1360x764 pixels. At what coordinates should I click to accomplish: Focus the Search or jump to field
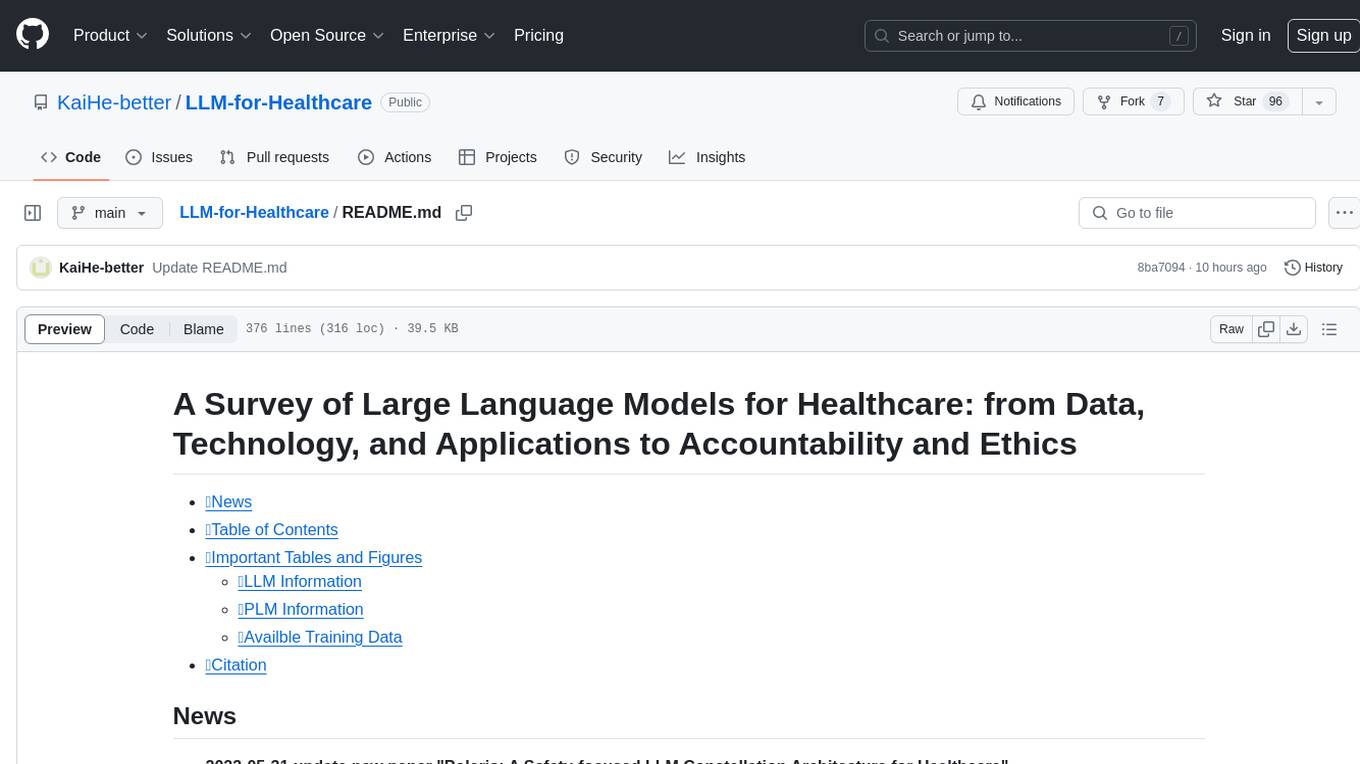tap(1032, 36)
